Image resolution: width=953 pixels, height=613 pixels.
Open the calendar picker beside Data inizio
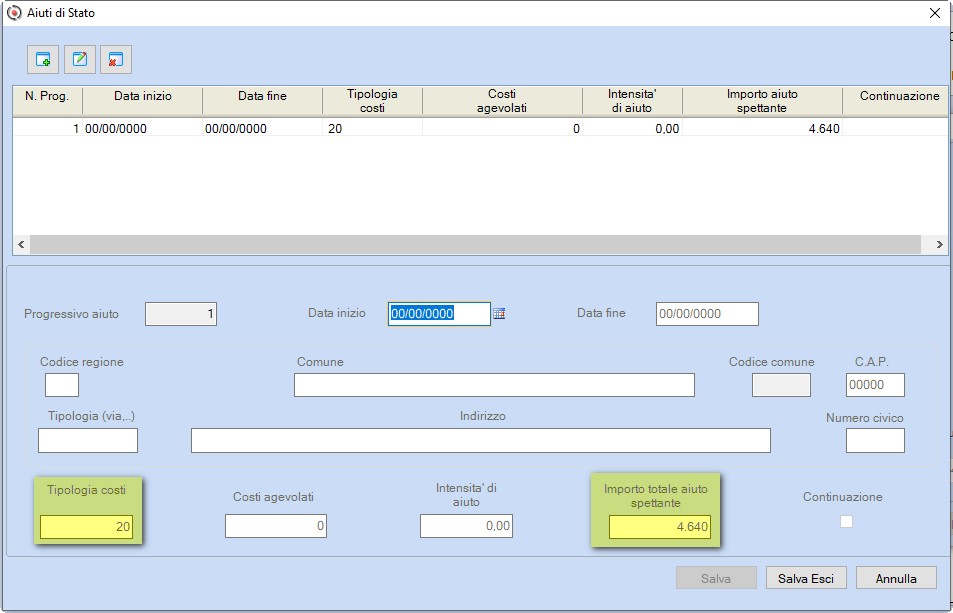coord(499,313)
